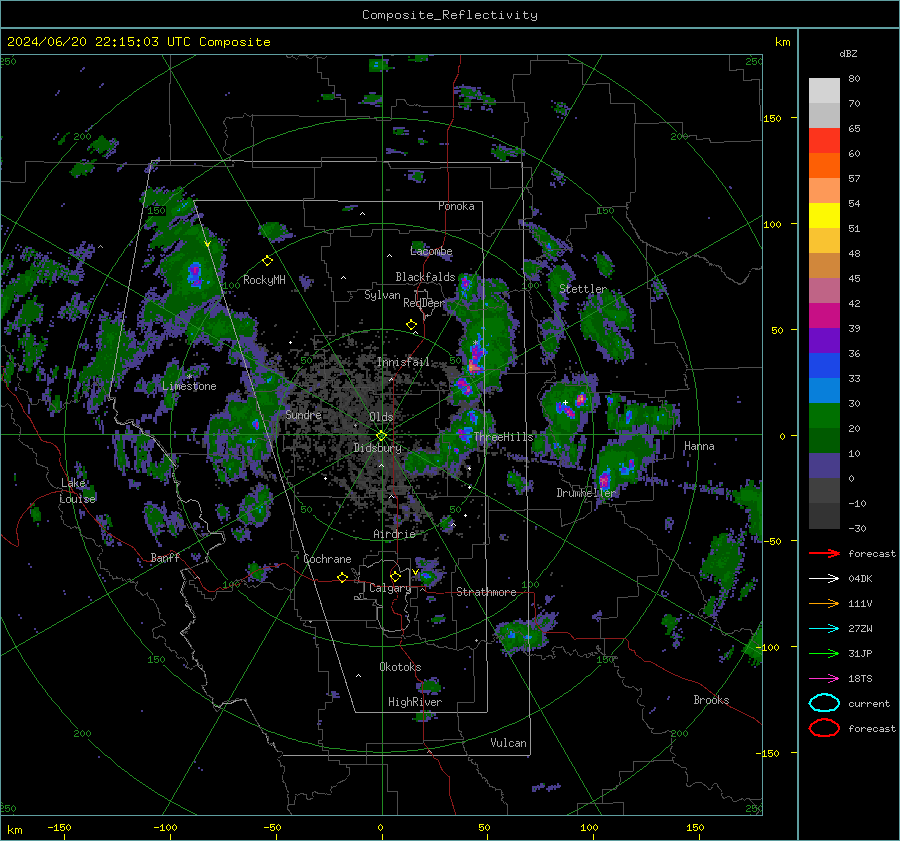
Task: Click the yellow diamond marker near RockyMH
Action: pyautogui.click(x=267, y=261)
